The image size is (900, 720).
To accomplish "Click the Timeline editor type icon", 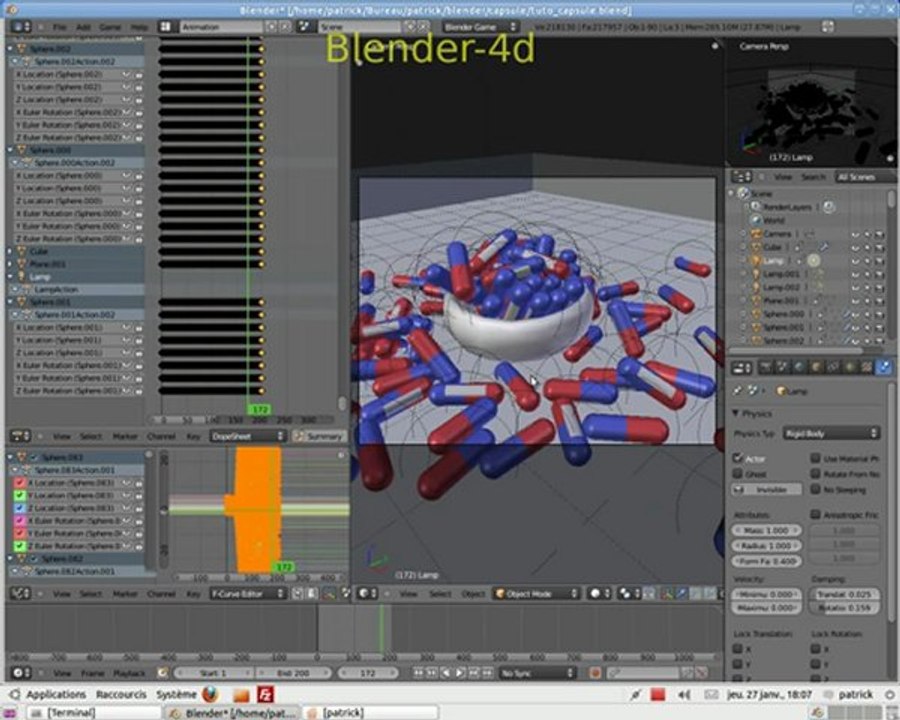I will (21, 672).
